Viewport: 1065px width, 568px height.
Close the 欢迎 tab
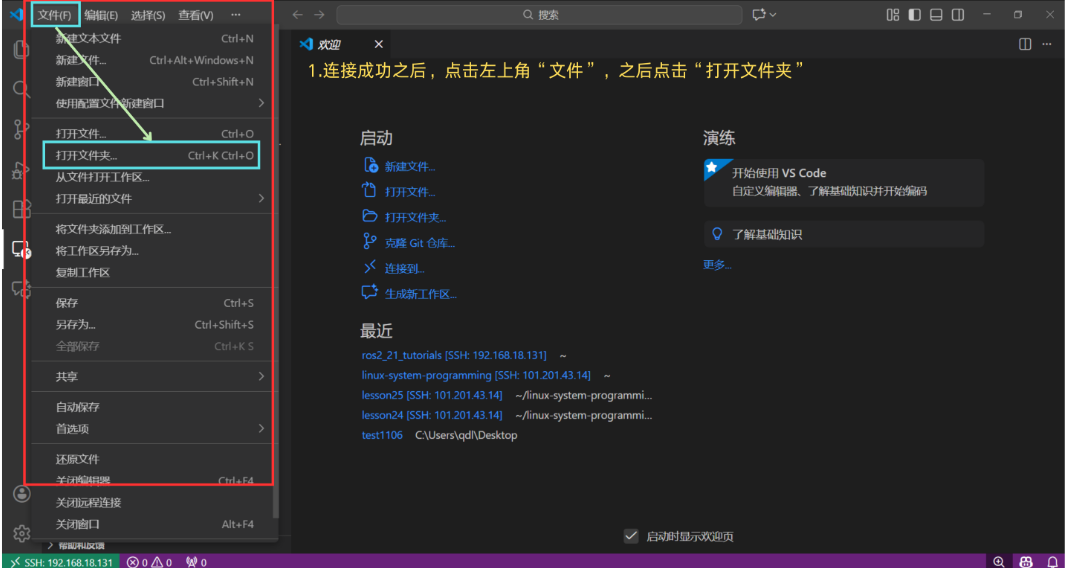pyautogui.click(x=379, y=44)
